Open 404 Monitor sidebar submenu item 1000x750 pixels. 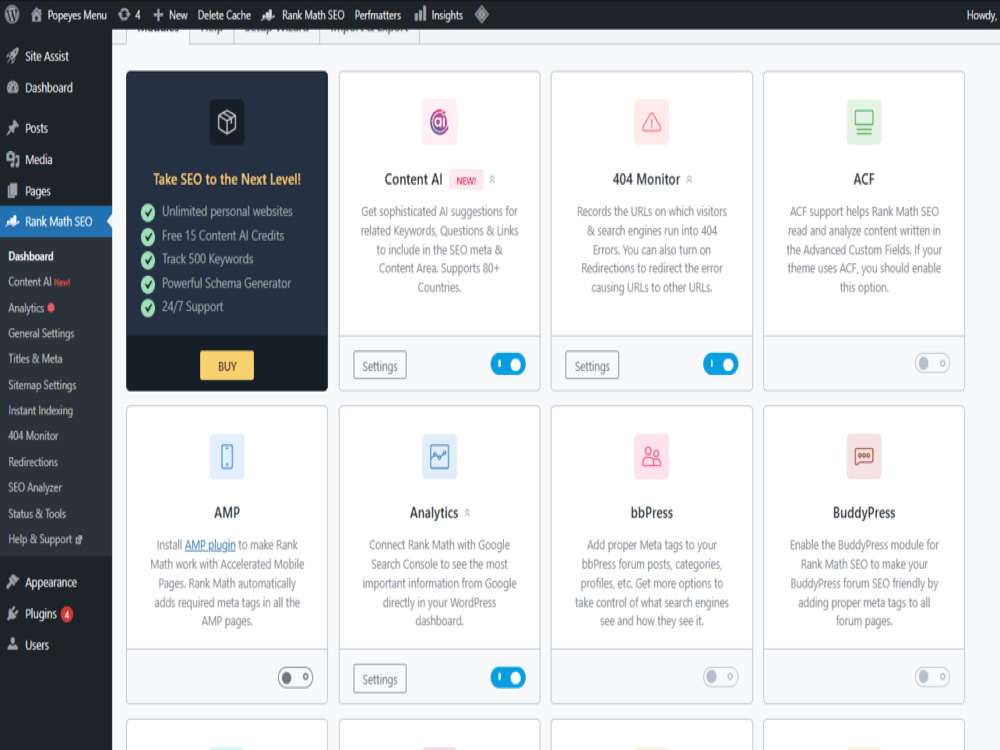pyautogui.click(x=33, y=436)
